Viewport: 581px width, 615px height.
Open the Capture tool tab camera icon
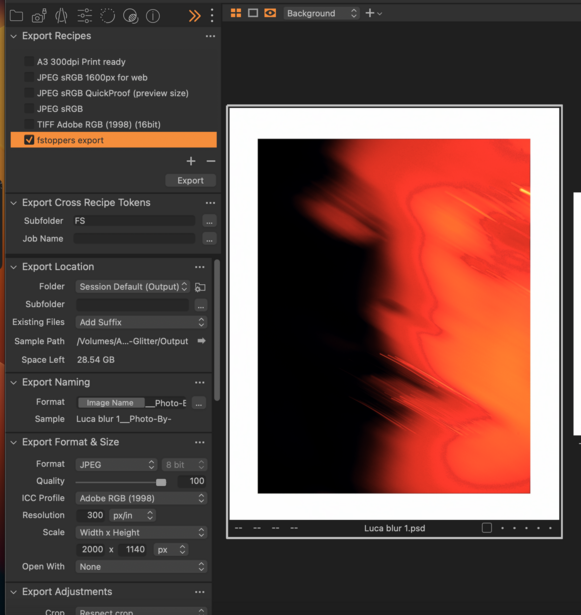[x=39, y=16]
